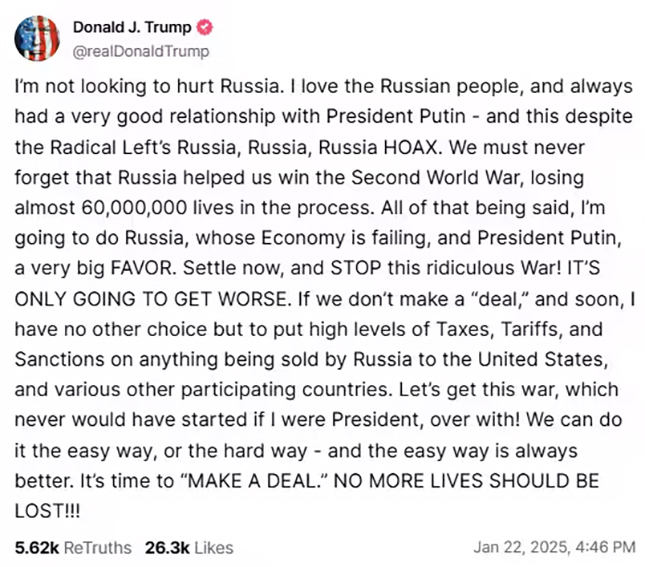645x567 pixels.
Task: View the 5.62k ReTruths list
Action: (x=73, y=548)
